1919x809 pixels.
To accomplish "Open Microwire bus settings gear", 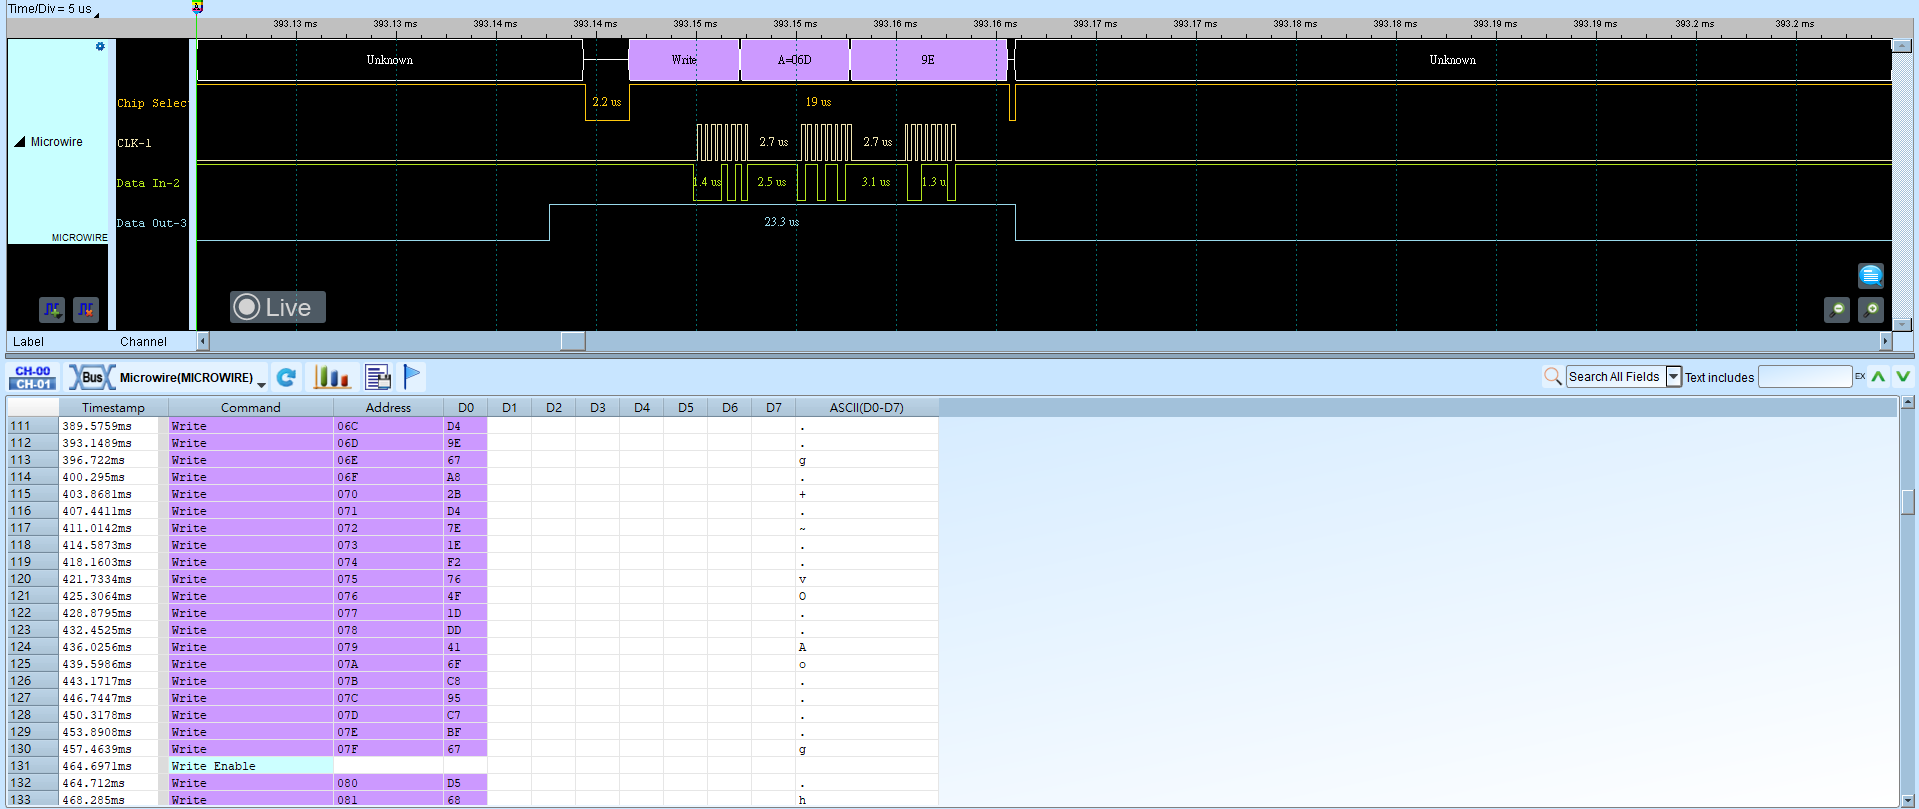I will tap(100, 47).
